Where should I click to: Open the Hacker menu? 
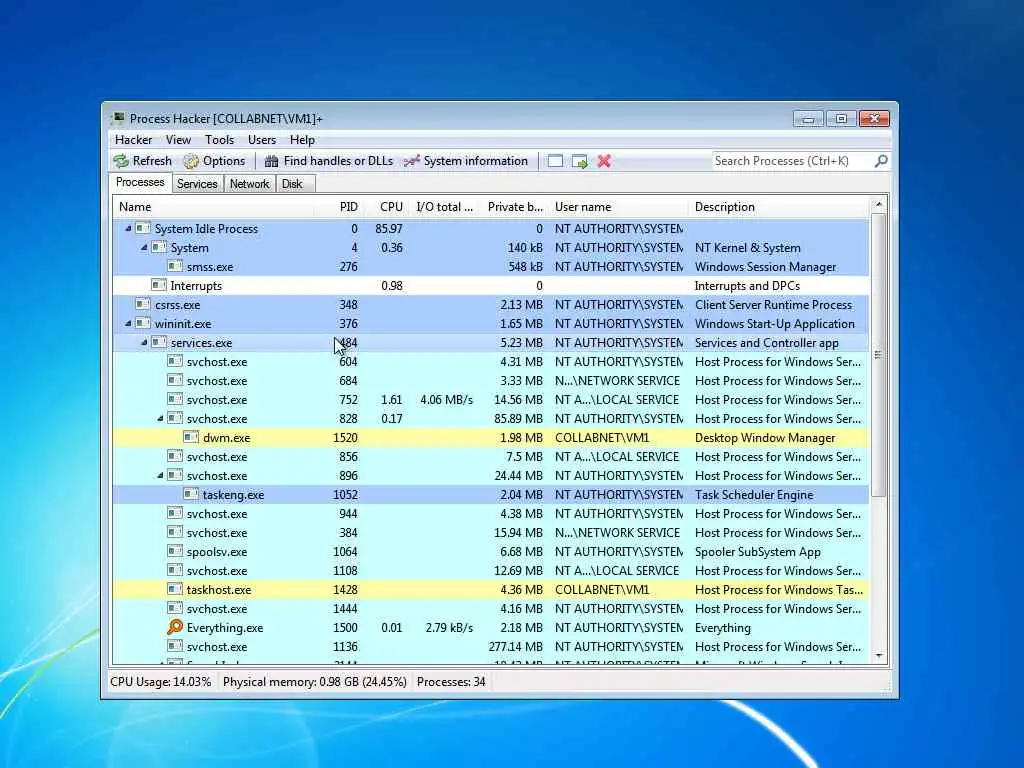click(x=133, y=140)
